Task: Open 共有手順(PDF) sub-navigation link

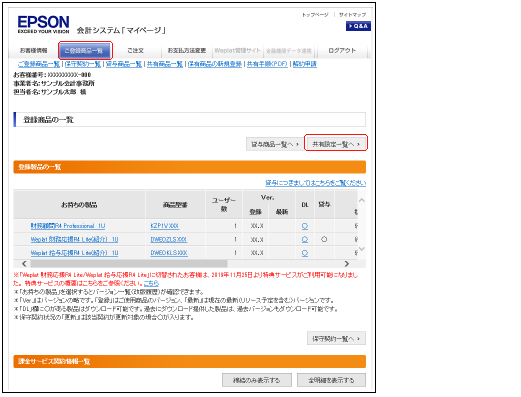Action: (x=267, y=64)
